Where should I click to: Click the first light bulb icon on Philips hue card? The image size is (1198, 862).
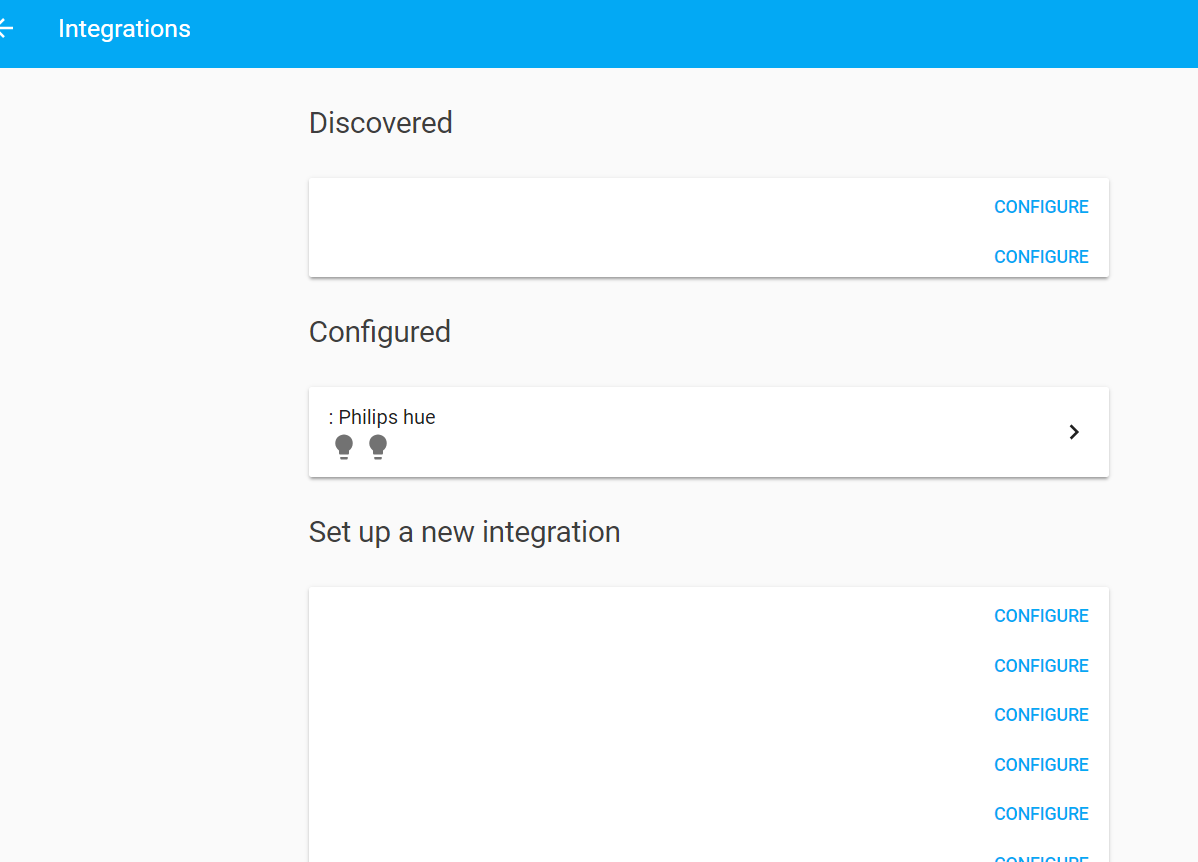coord(344,446)
